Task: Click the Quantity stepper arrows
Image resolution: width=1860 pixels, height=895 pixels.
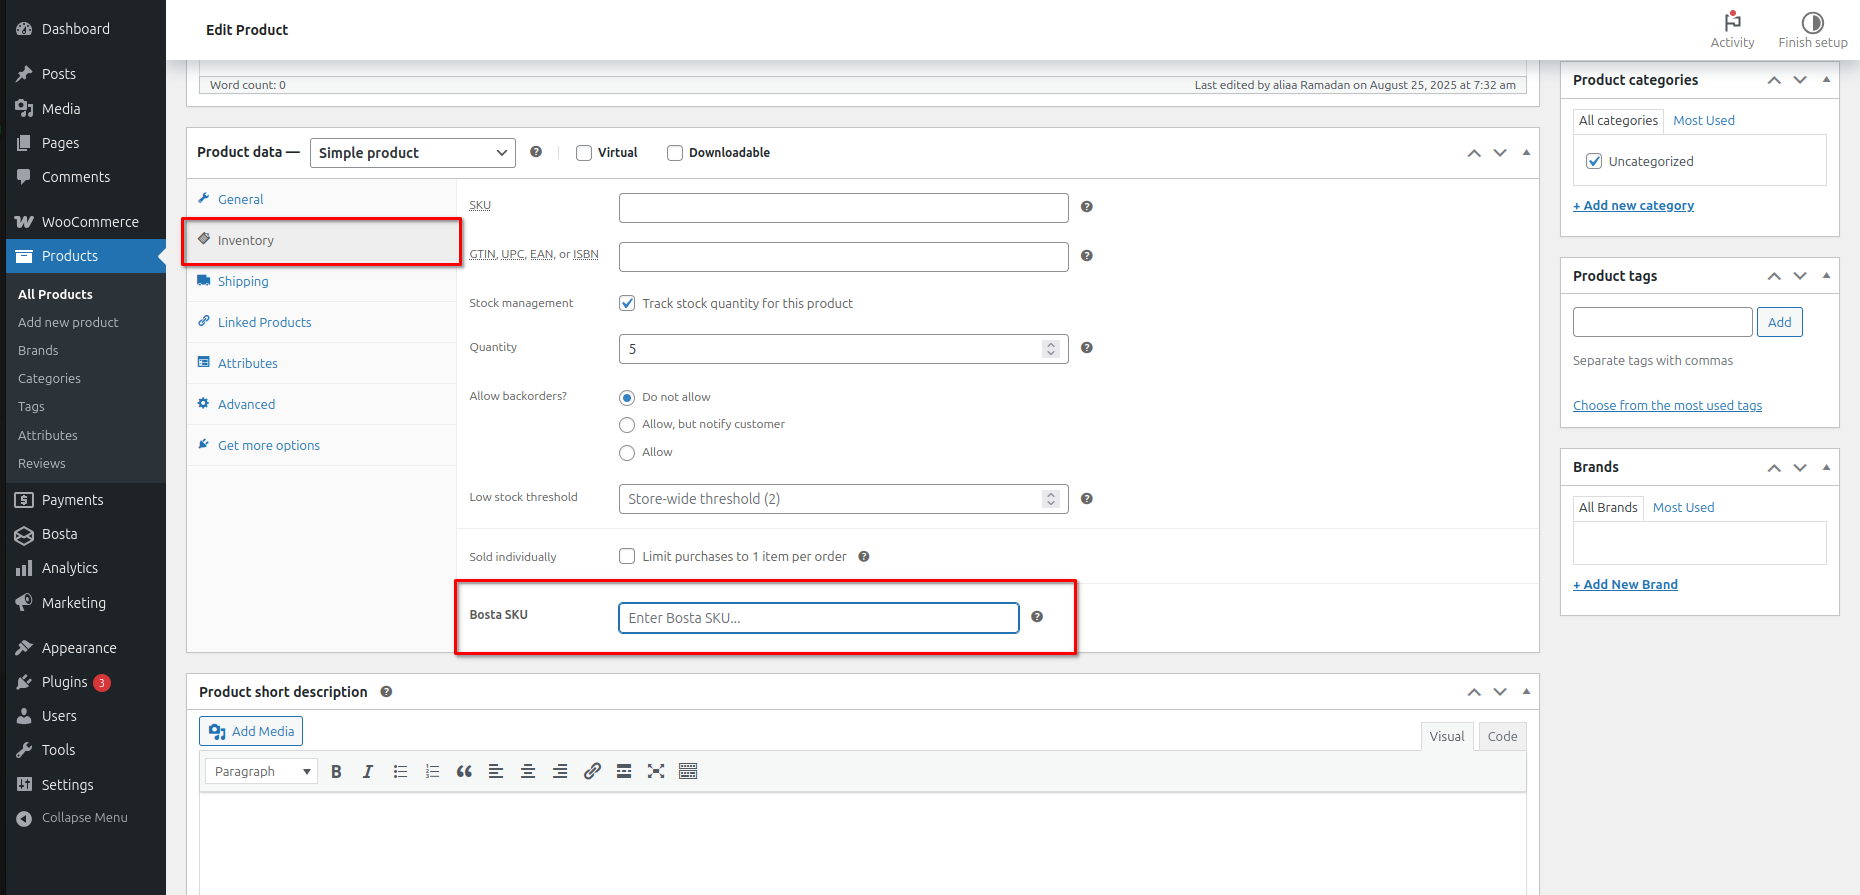Action: pyautogui.click(x=1050, y=349)
